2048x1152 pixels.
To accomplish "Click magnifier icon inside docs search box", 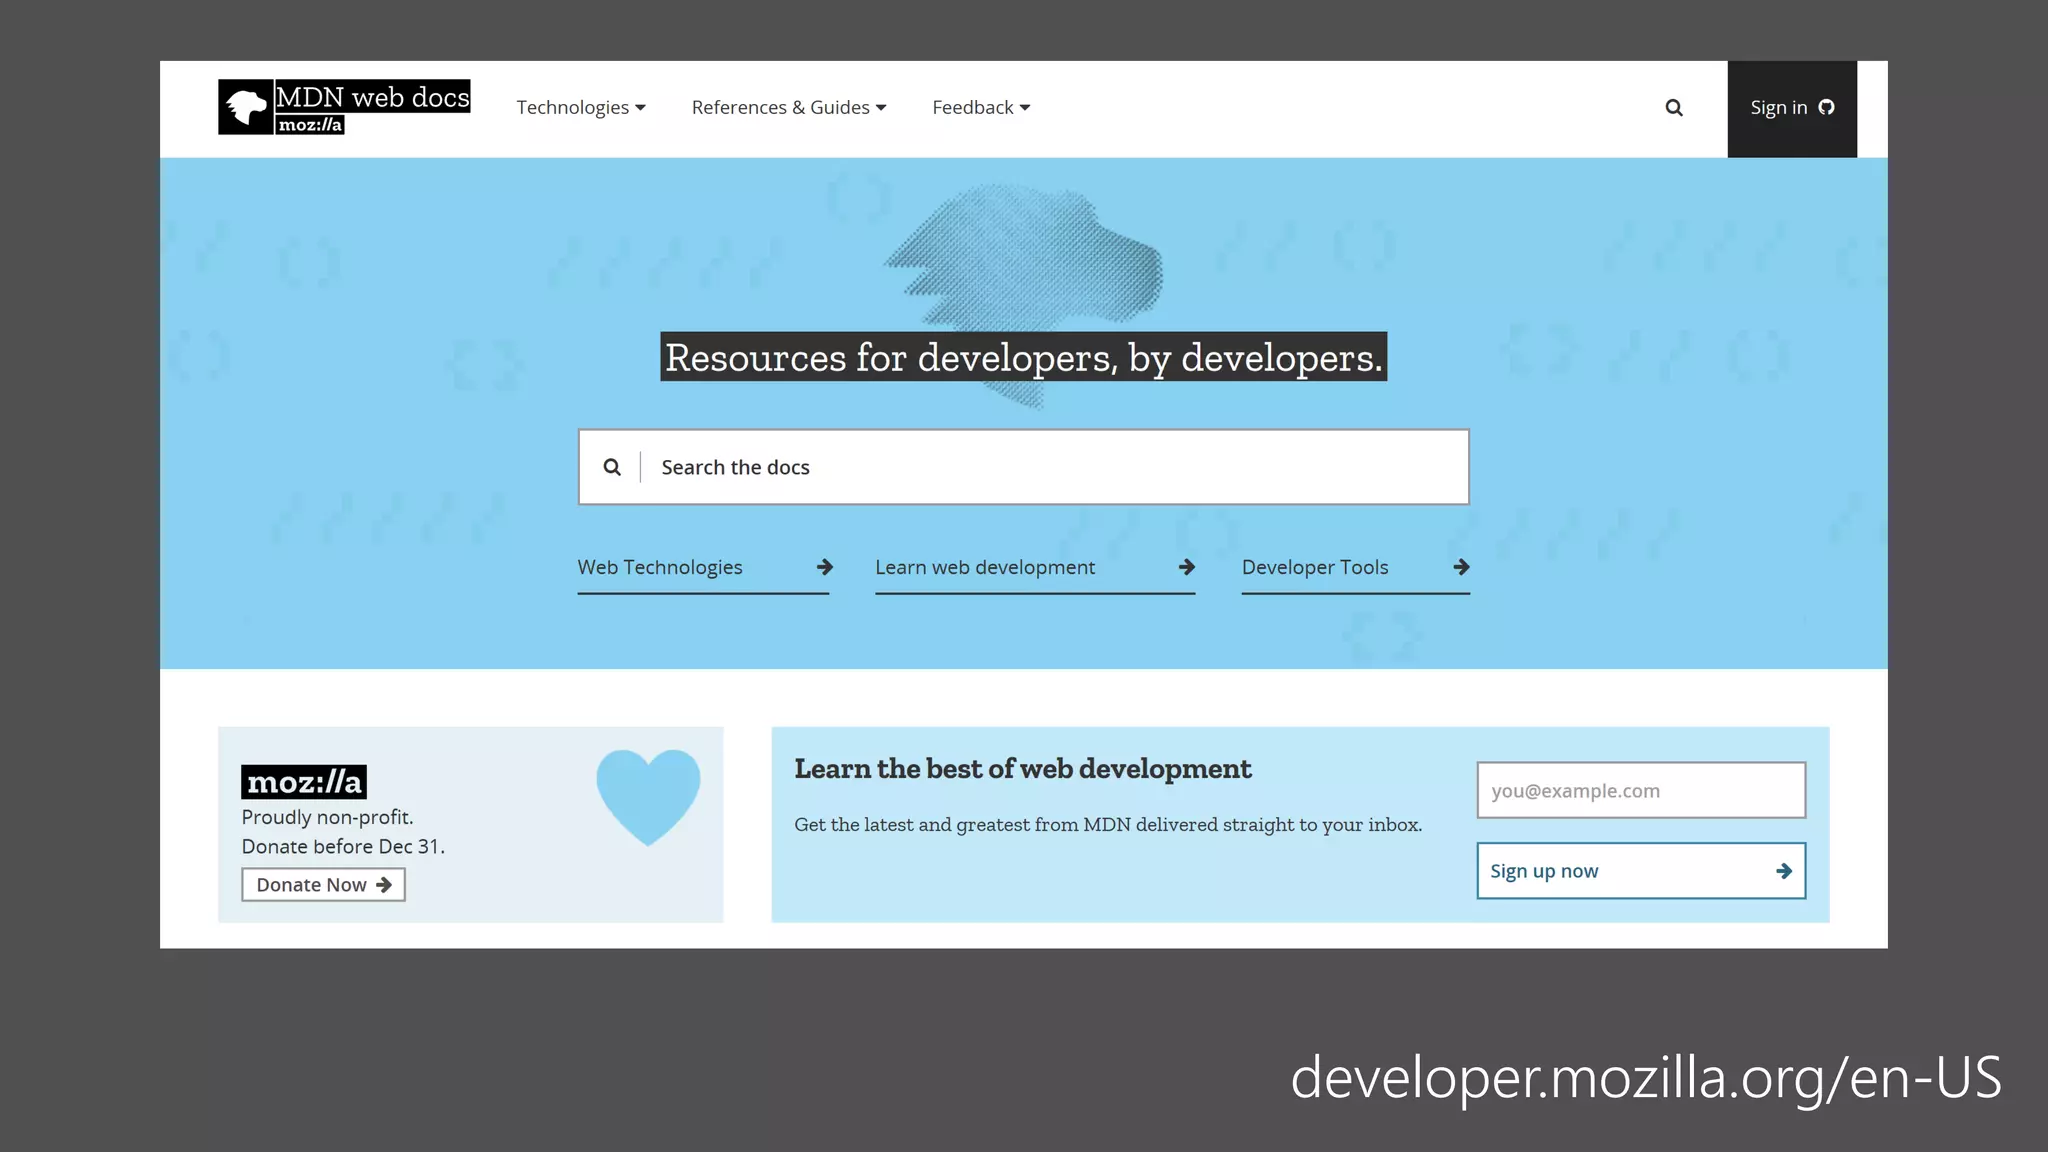I will (612, 467).
